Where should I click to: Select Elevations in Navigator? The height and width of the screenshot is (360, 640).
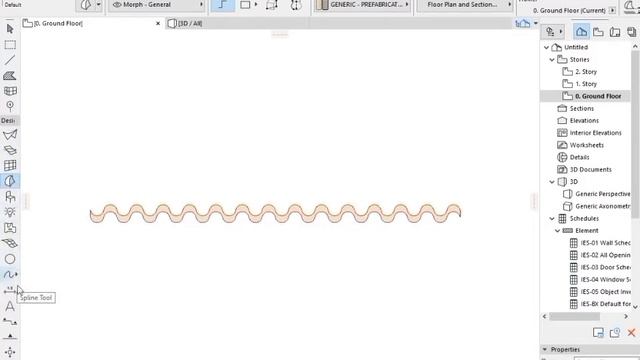tap(584, 121)
